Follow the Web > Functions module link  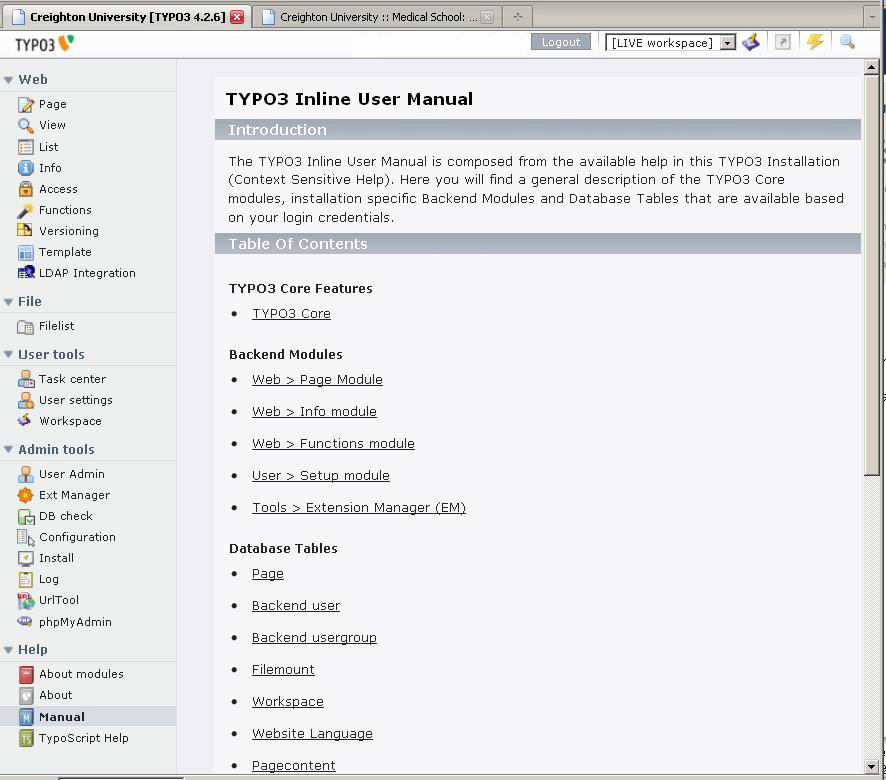click(x=333, y=444)
